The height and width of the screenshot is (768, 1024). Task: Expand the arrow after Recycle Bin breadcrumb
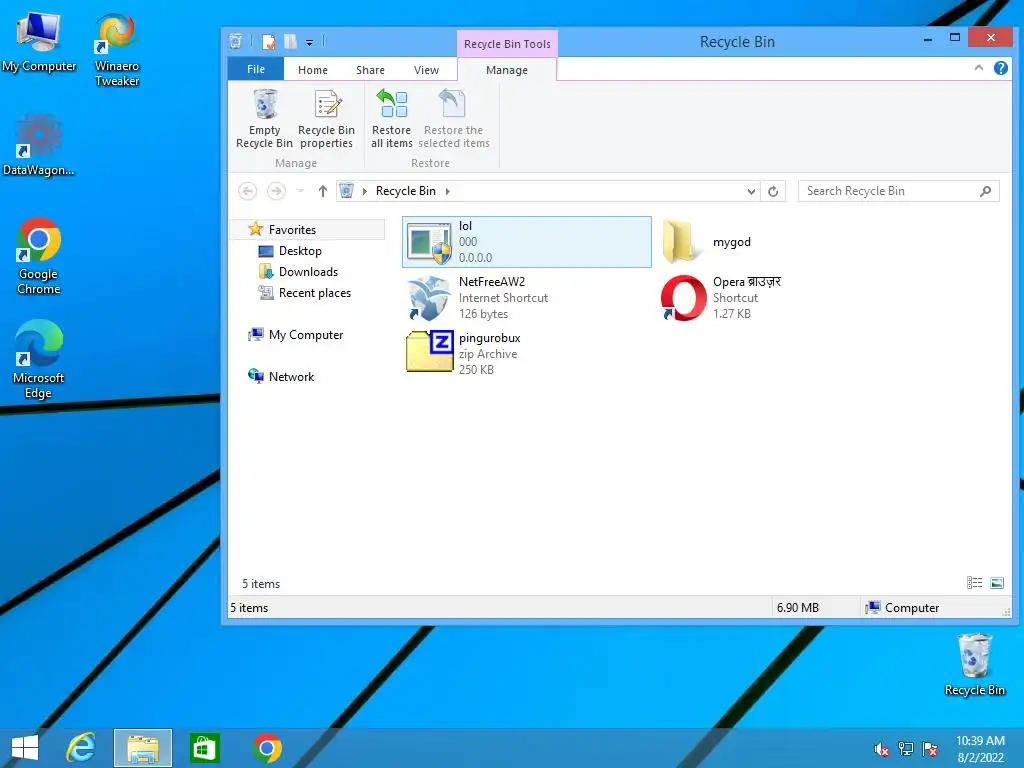point(448,191)
